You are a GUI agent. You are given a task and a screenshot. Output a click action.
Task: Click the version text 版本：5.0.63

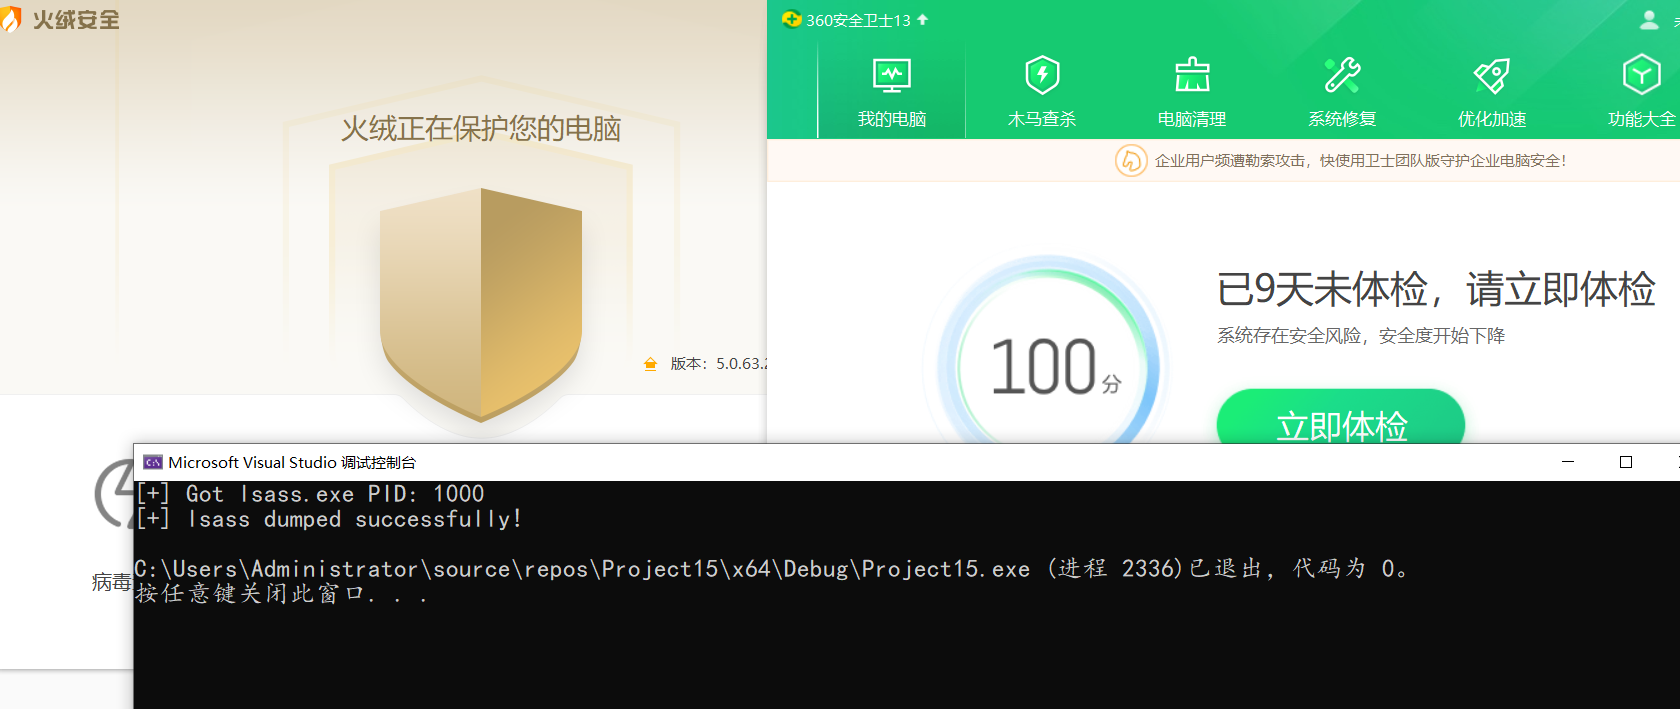(x=719, y=364)
